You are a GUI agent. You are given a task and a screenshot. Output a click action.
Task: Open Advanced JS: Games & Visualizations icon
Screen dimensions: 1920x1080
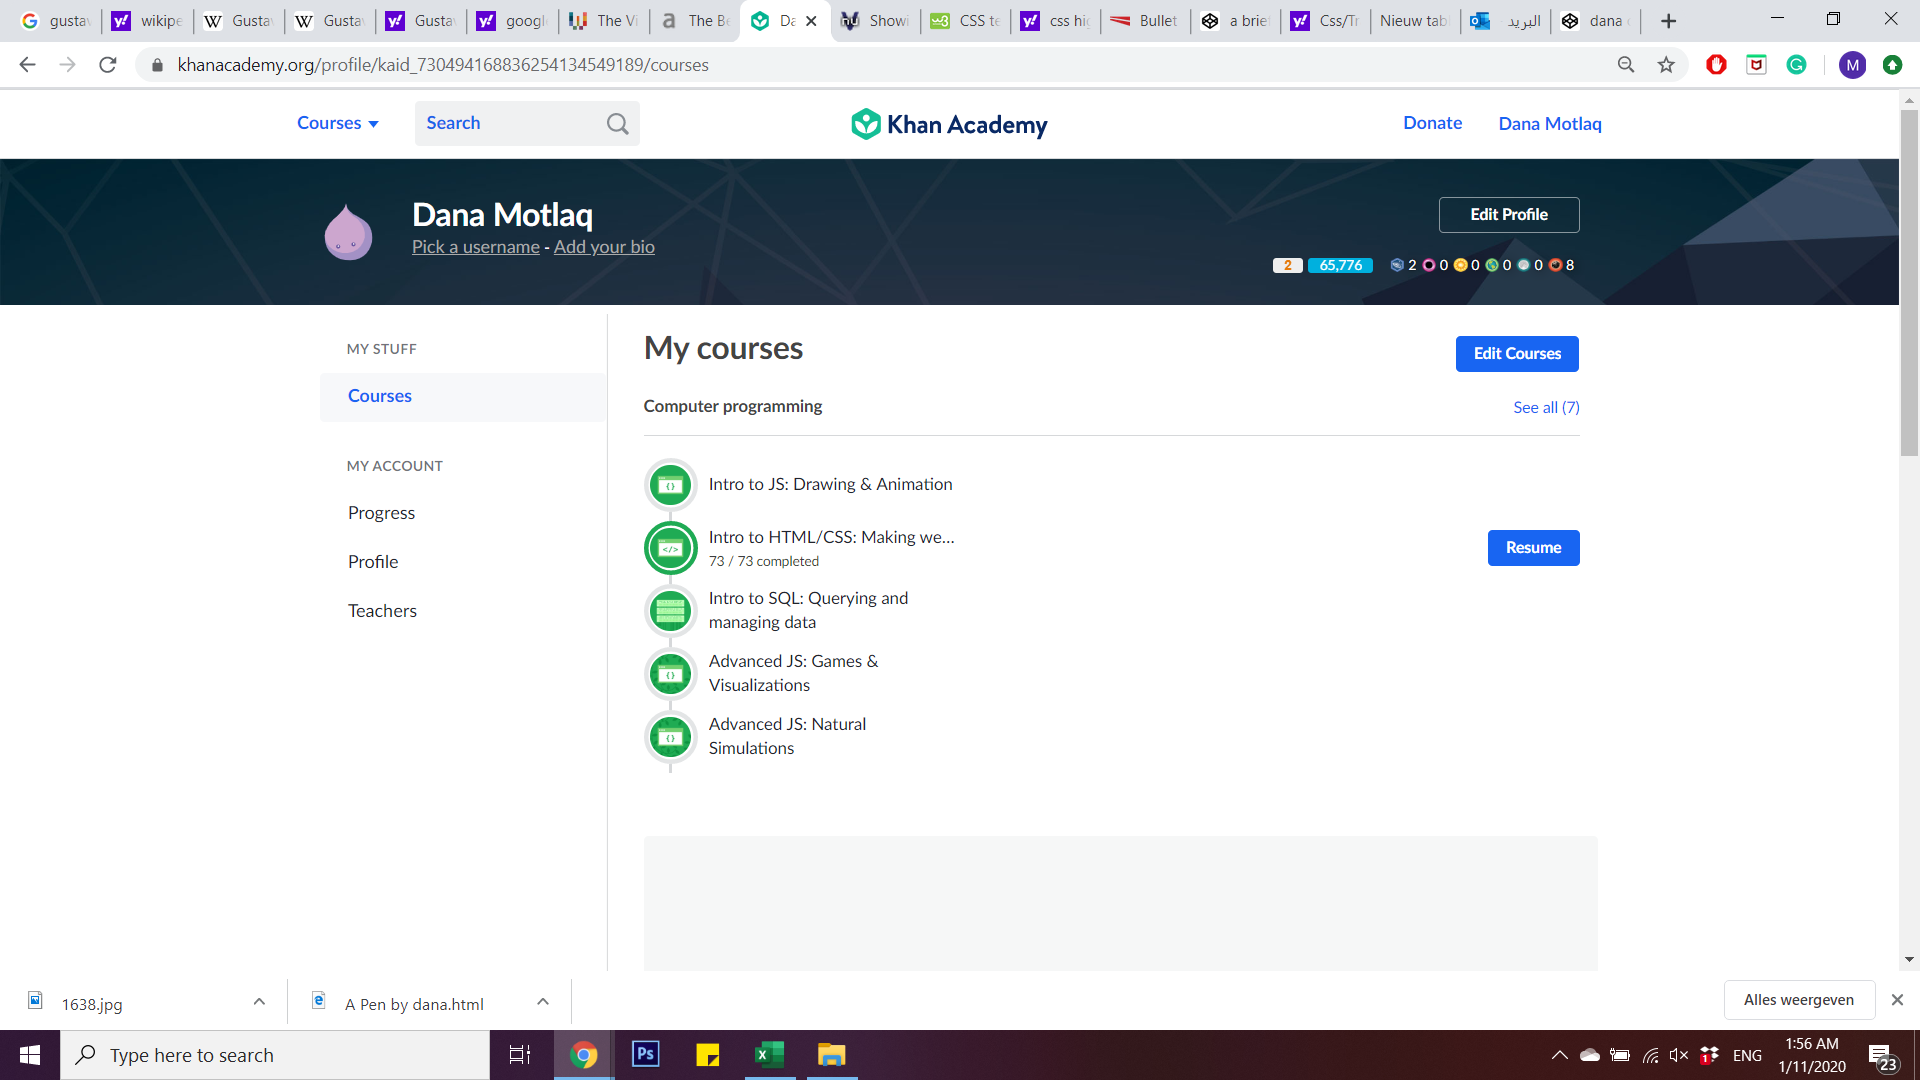click(671, 674)
